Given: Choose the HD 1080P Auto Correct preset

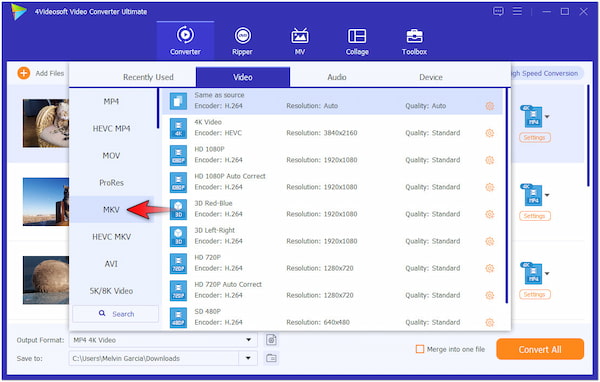Looking at the screenshot, I should tap(332, 182).
